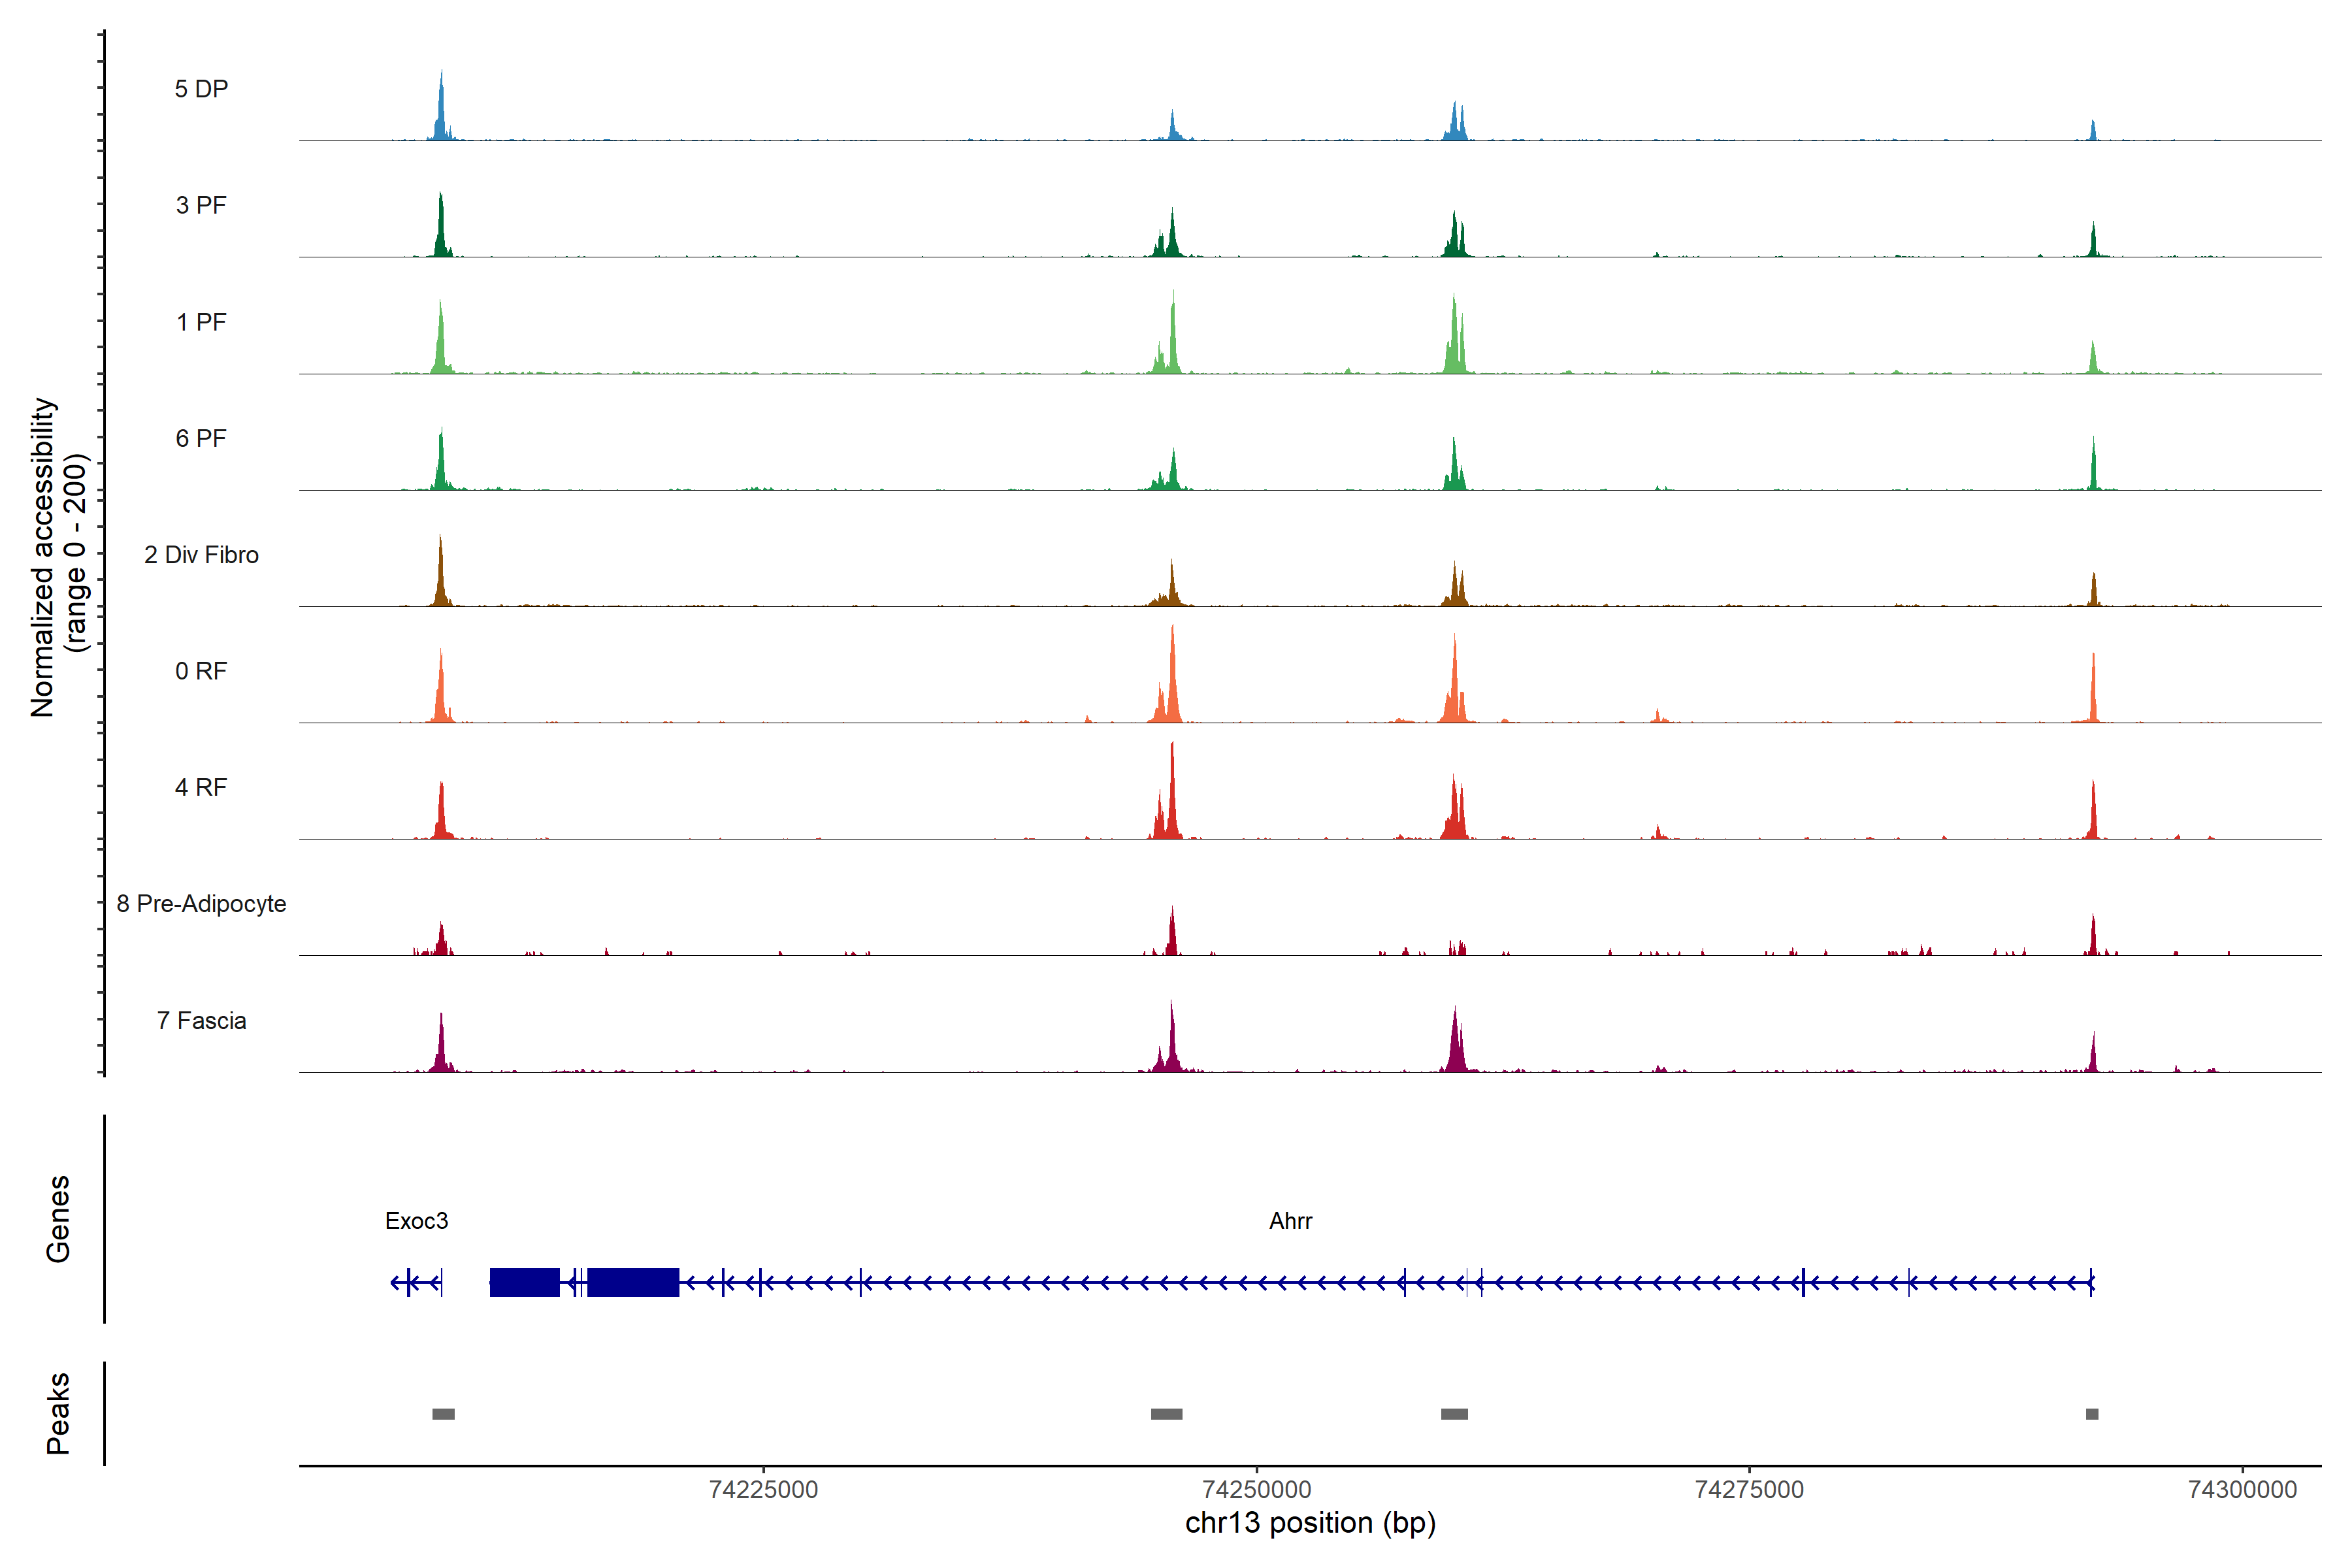Click the leftmost gray peak bar
Screen dimensions: 2352x1568
[x=443, y=1414]
